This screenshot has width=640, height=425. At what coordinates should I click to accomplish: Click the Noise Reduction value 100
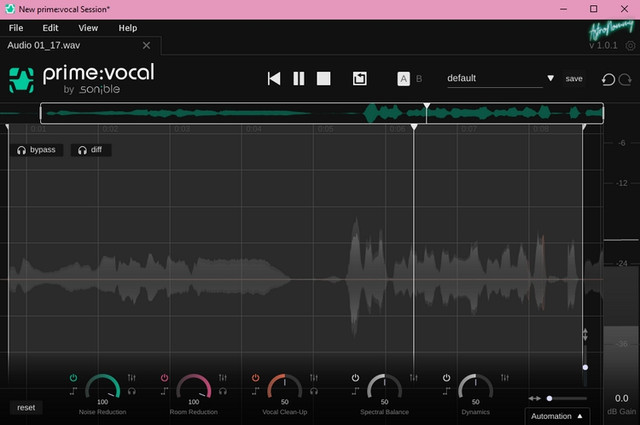(102, 402)
